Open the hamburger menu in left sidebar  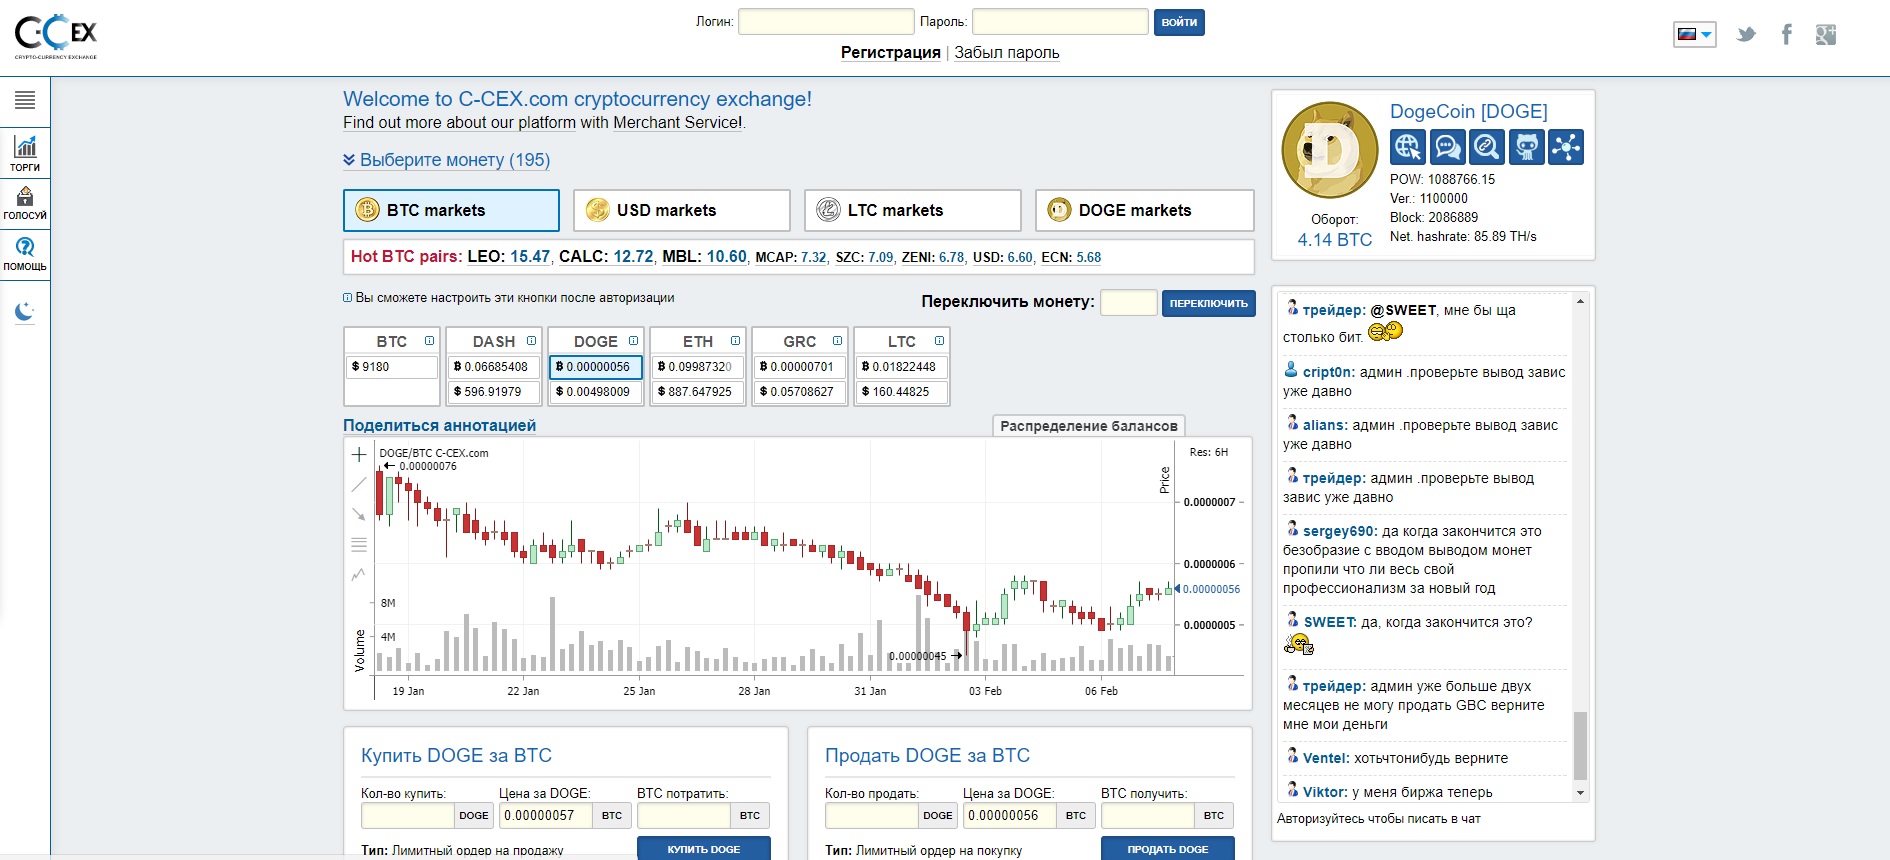[25, 100]
